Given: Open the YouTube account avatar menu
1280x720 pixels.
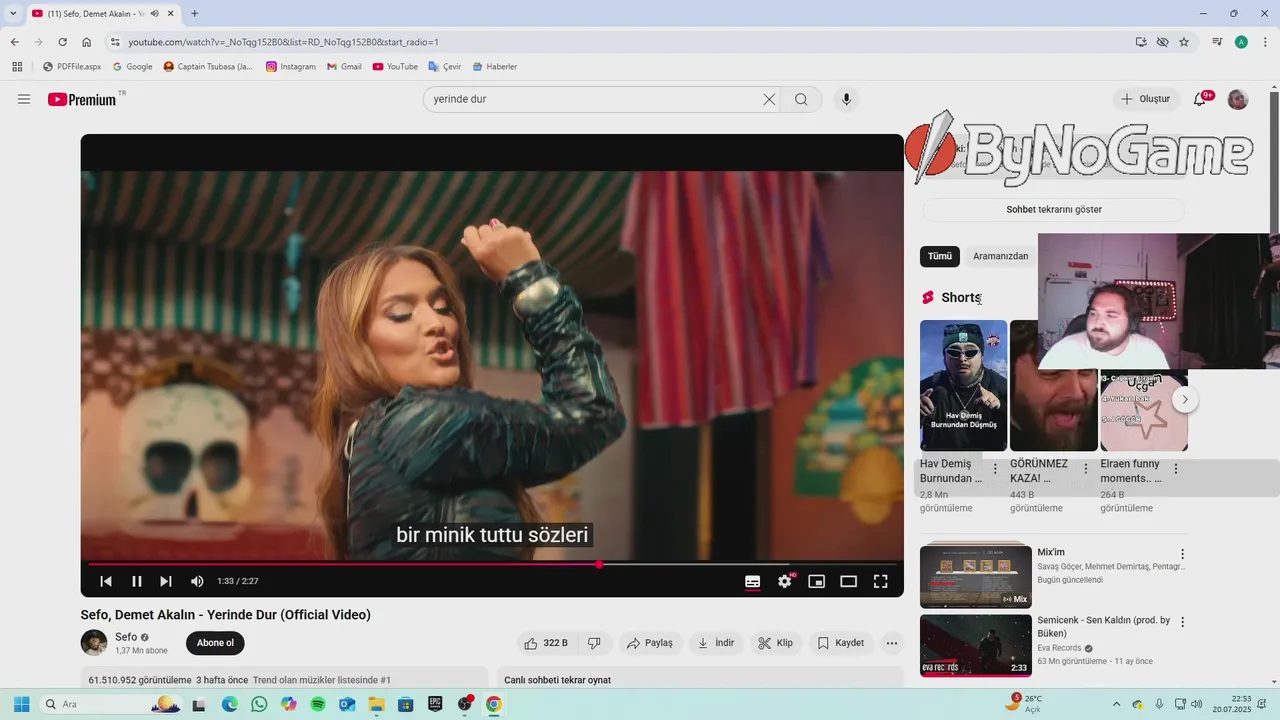Looking at the screenshot, I should [x=1238, y=99].
